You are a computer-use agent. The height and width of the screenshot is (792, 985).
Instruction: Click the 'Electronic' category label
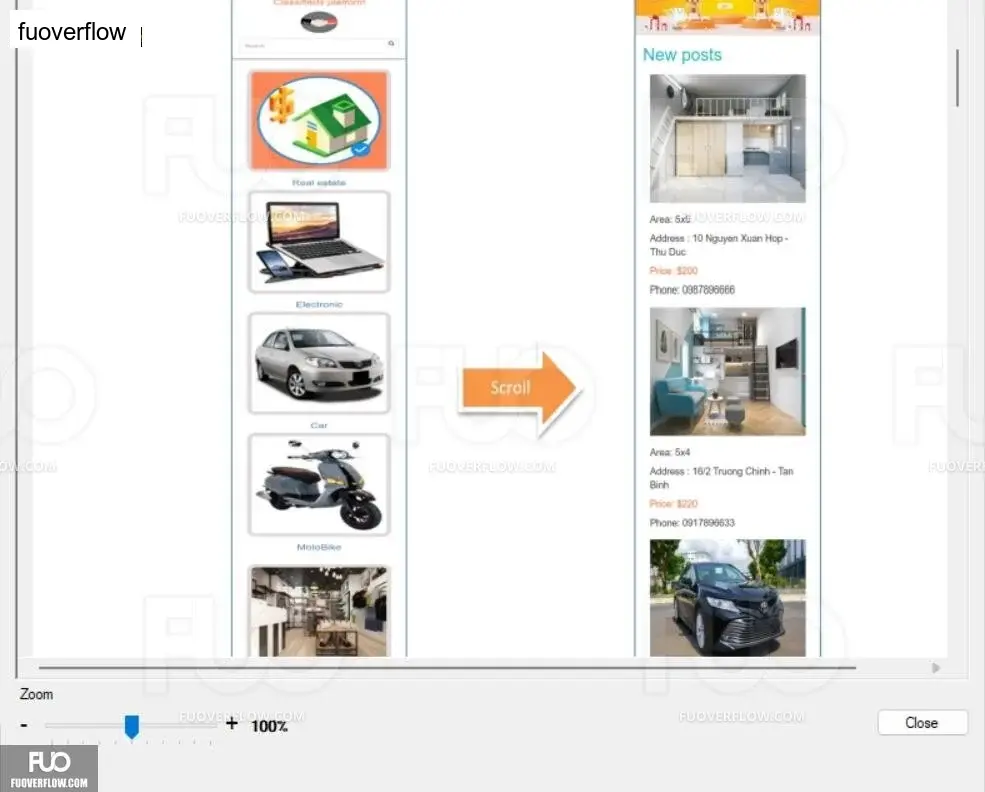click(319, 305)
